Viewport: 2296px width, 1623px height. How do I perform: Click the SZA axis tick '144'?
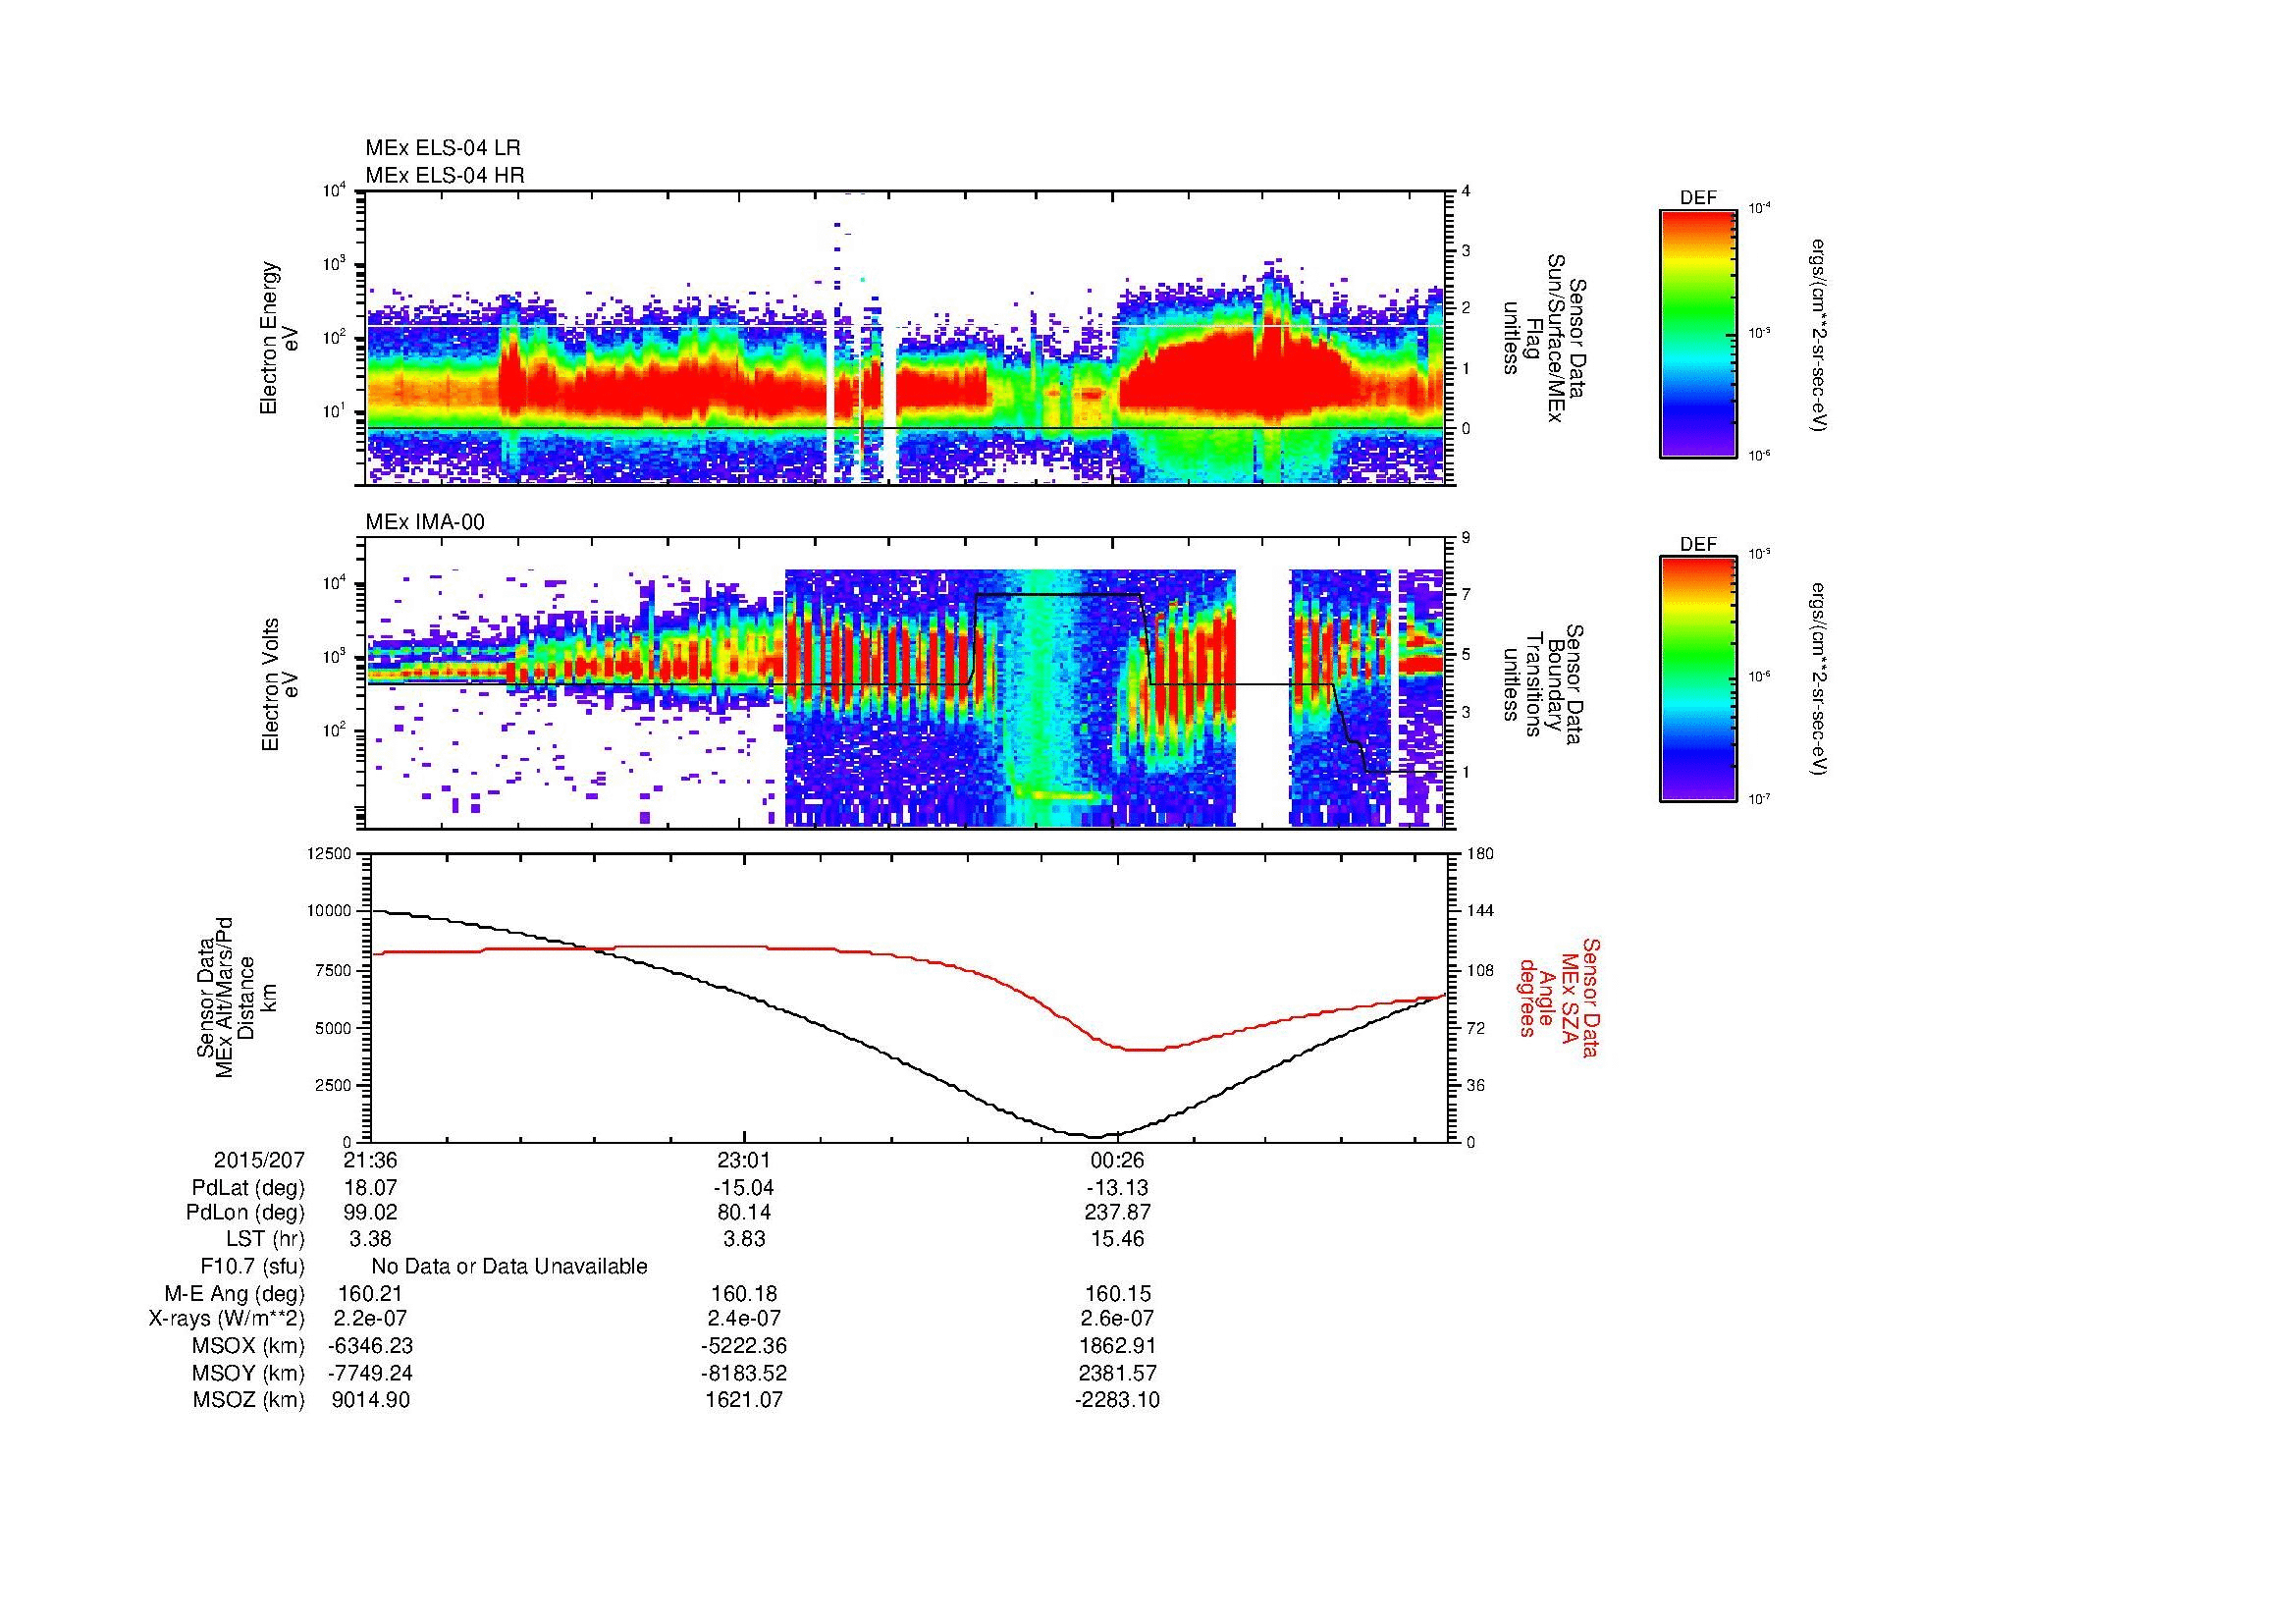tap(1479, 911)
